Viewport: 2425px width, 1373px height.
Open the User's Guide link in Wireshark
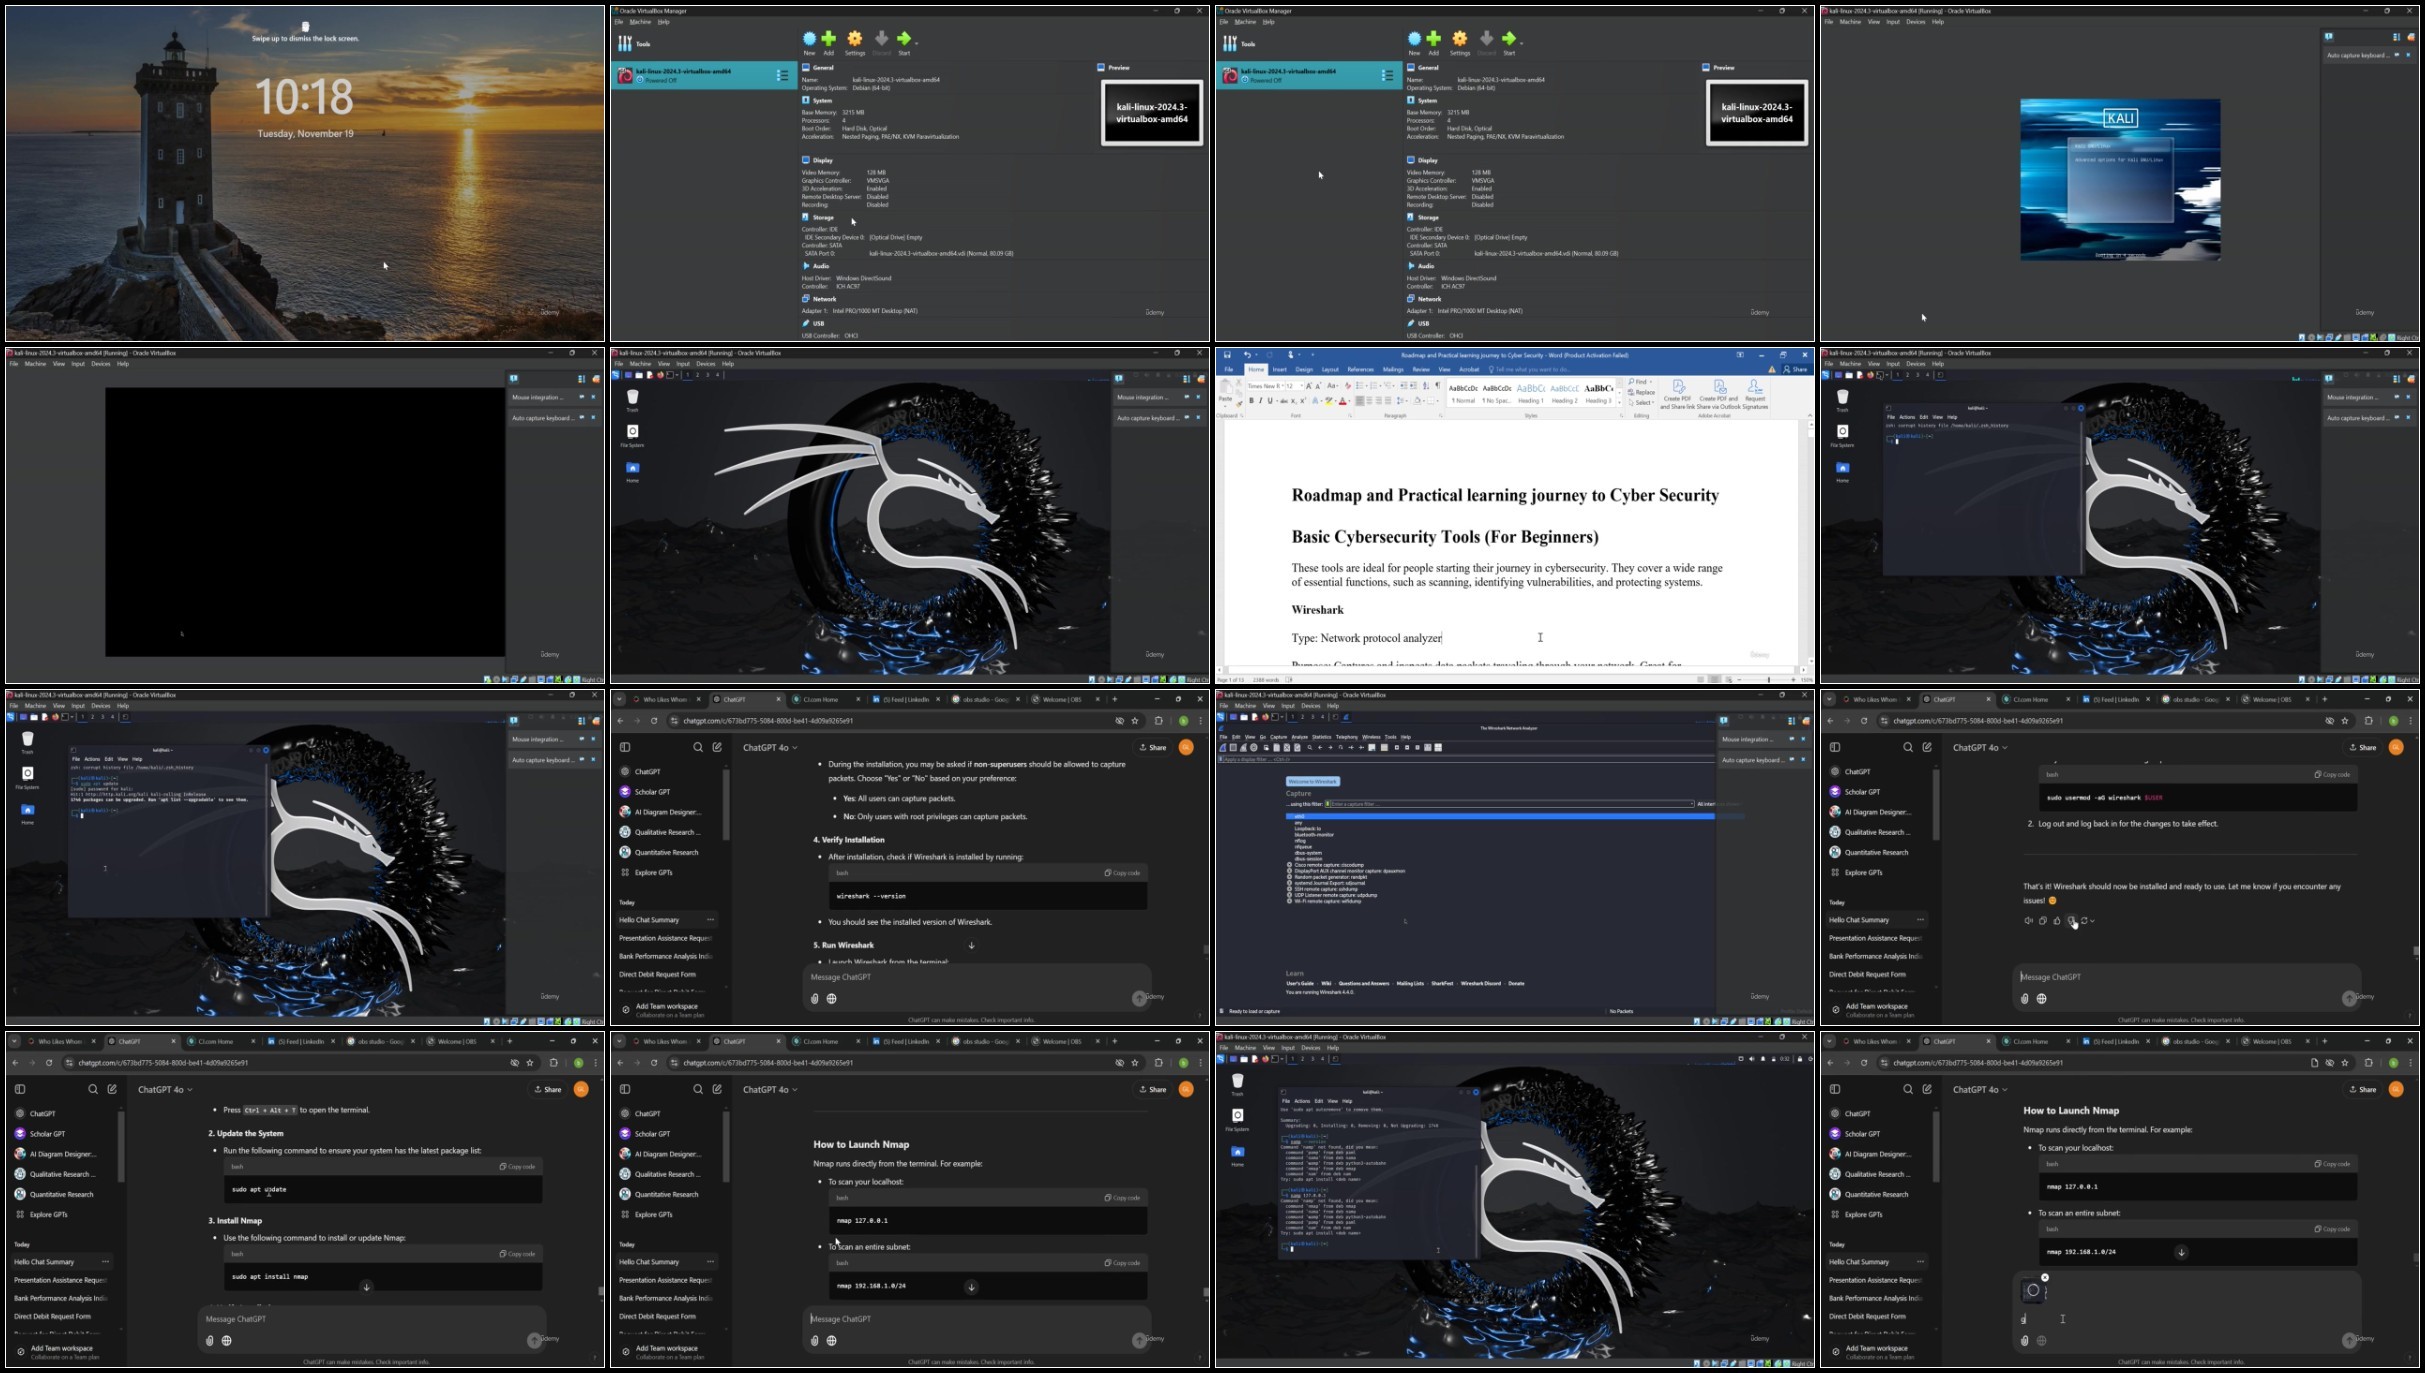tap(1300, 983)
